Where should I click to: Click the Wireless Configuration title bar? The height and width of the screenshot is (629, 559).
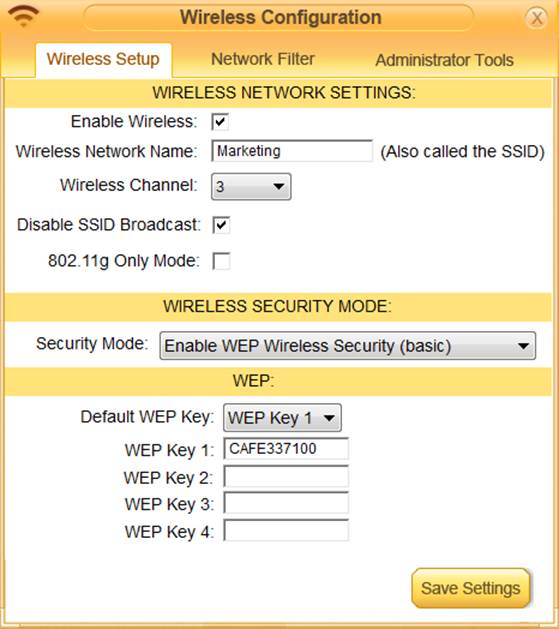point(280,18)
